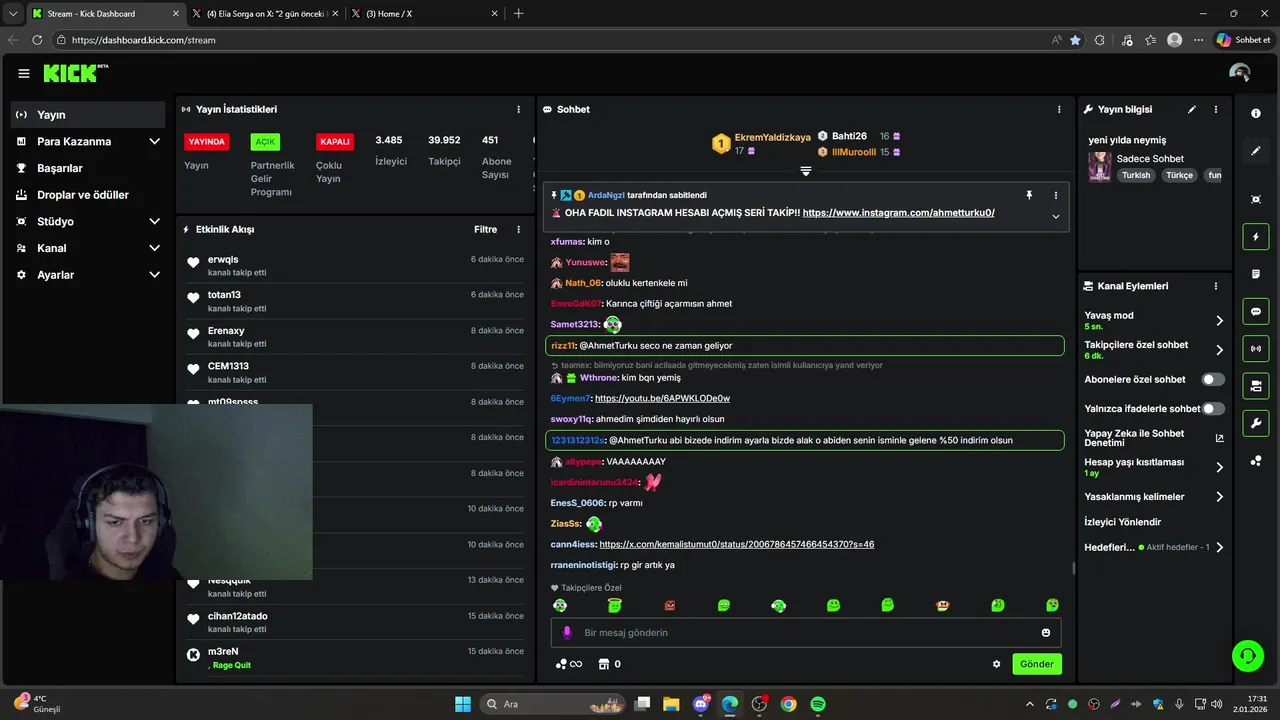
Task: Open Takipçilere özel sohbet settings arrow
Action: click(1219, 350)
